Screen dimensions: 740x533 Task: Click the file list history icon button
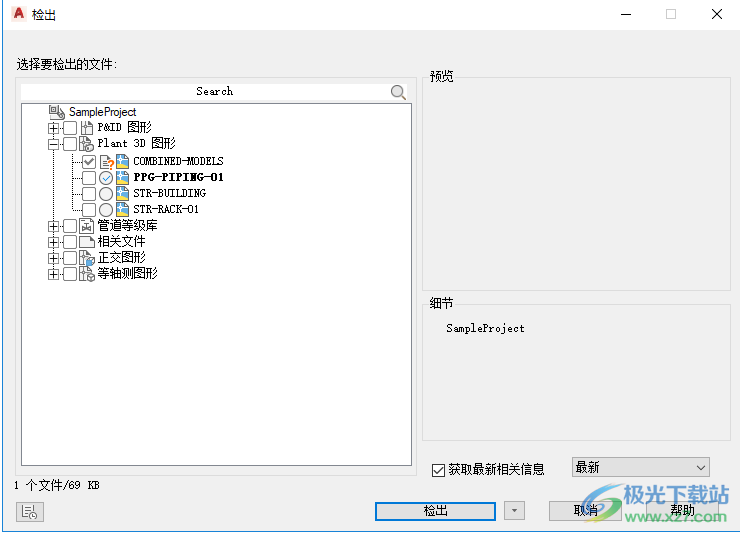coord(30,512)
